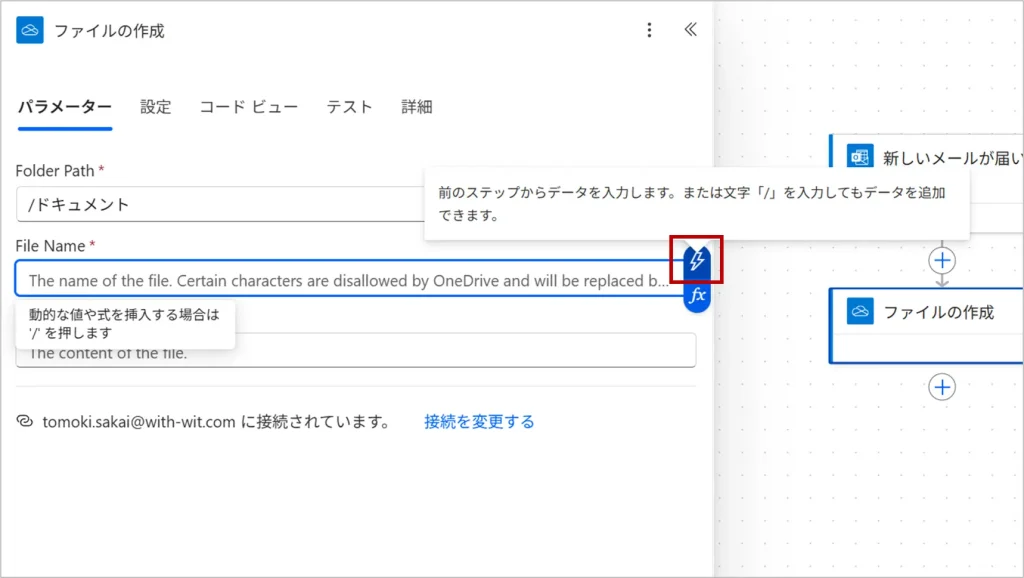Image resolution: width=1024 pixels, height=578 pixels.
Task: Click the OneDrive icon on ファイルの作成 card
Action: pyautogui.click(x=859, y=312)
